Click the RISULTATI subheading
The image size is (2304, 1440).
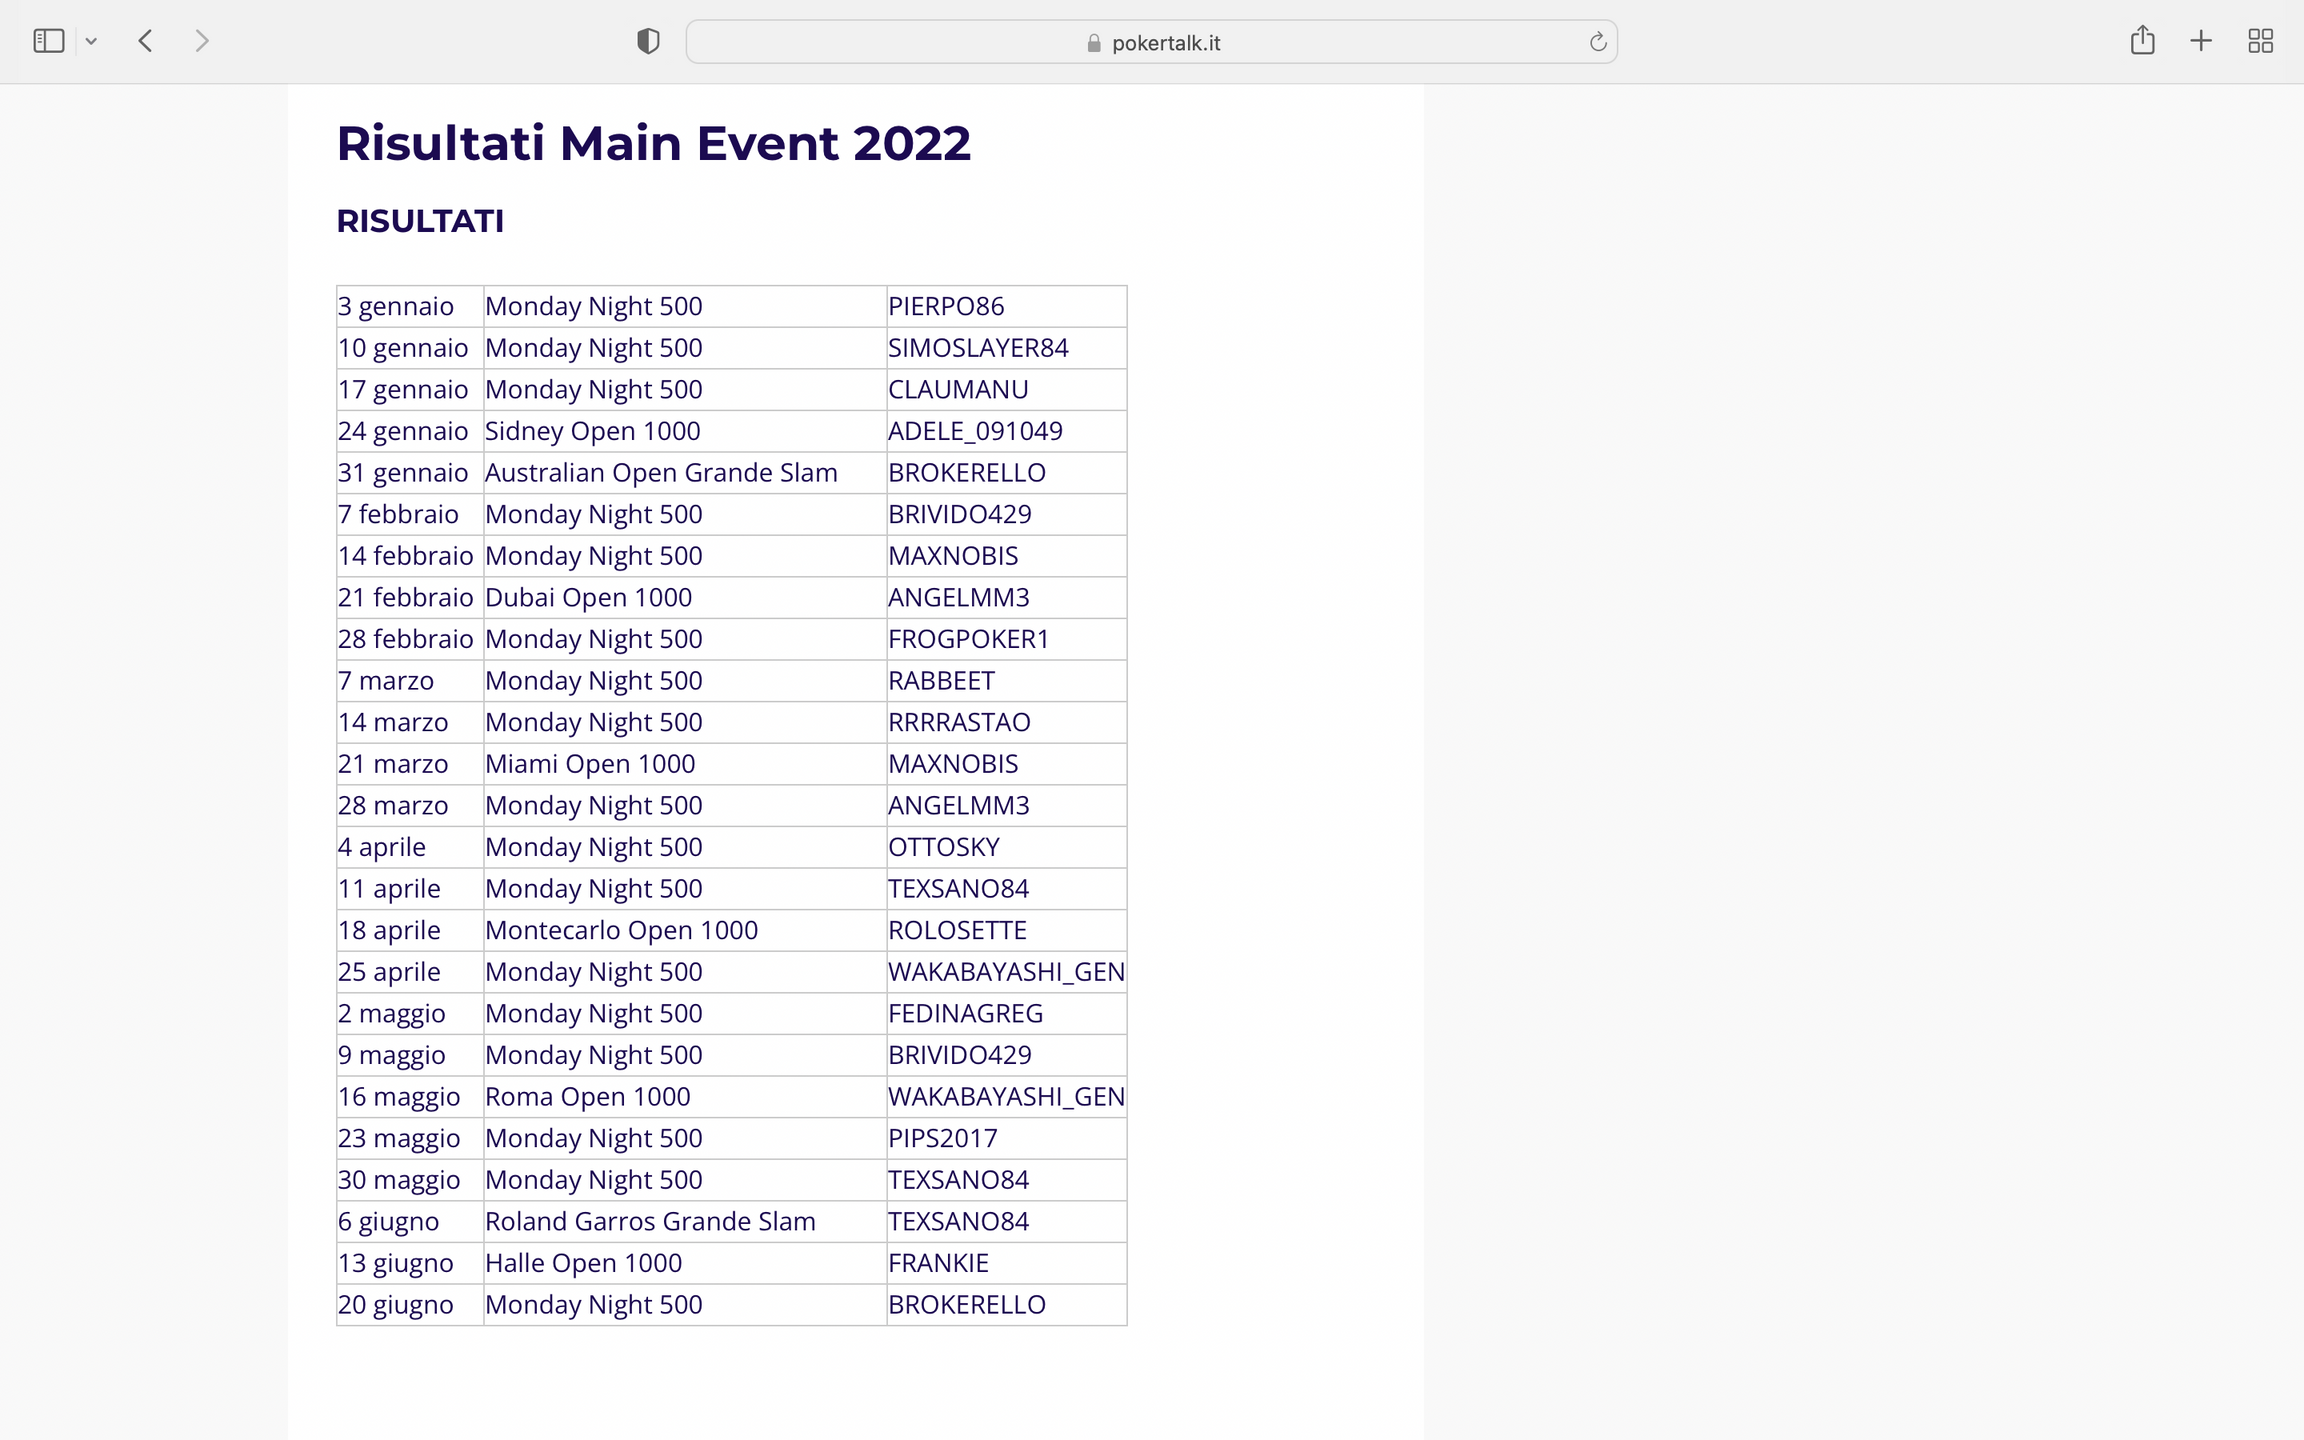point(420,221)
